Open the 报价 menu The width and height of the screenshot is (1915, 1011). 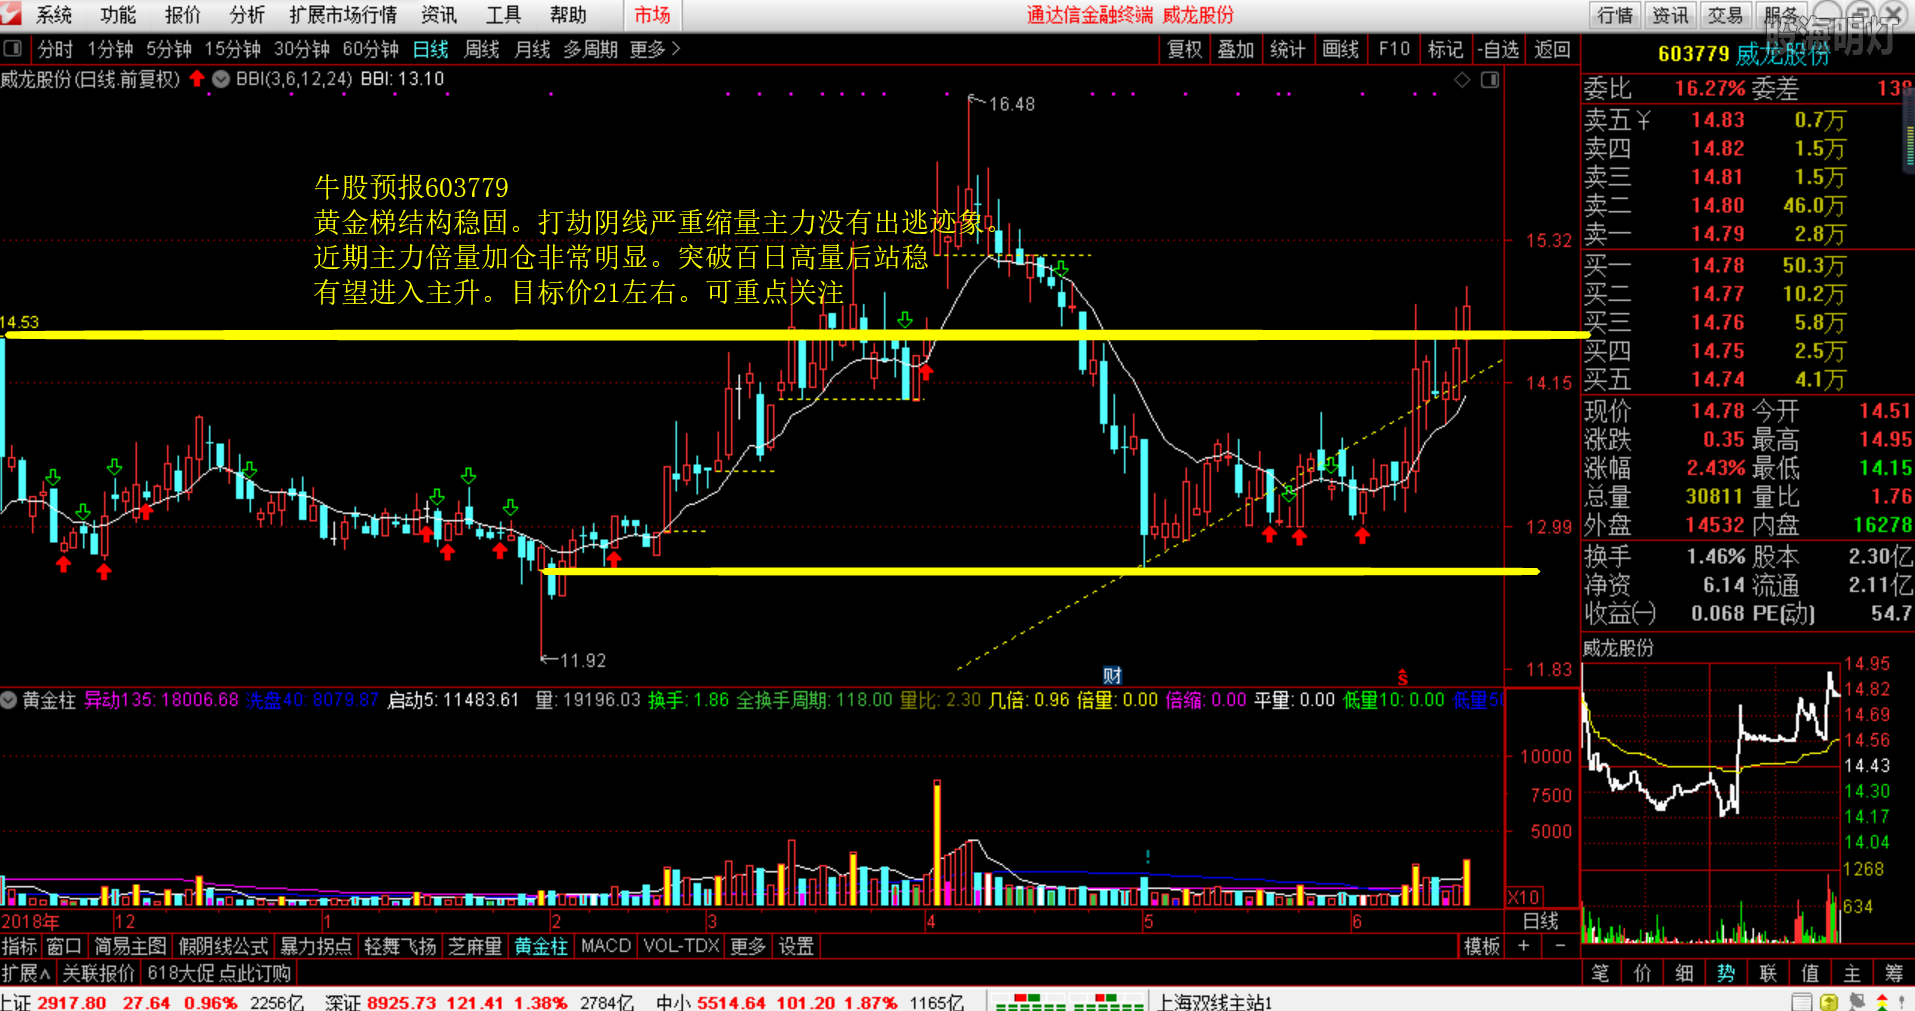[182, 15]
